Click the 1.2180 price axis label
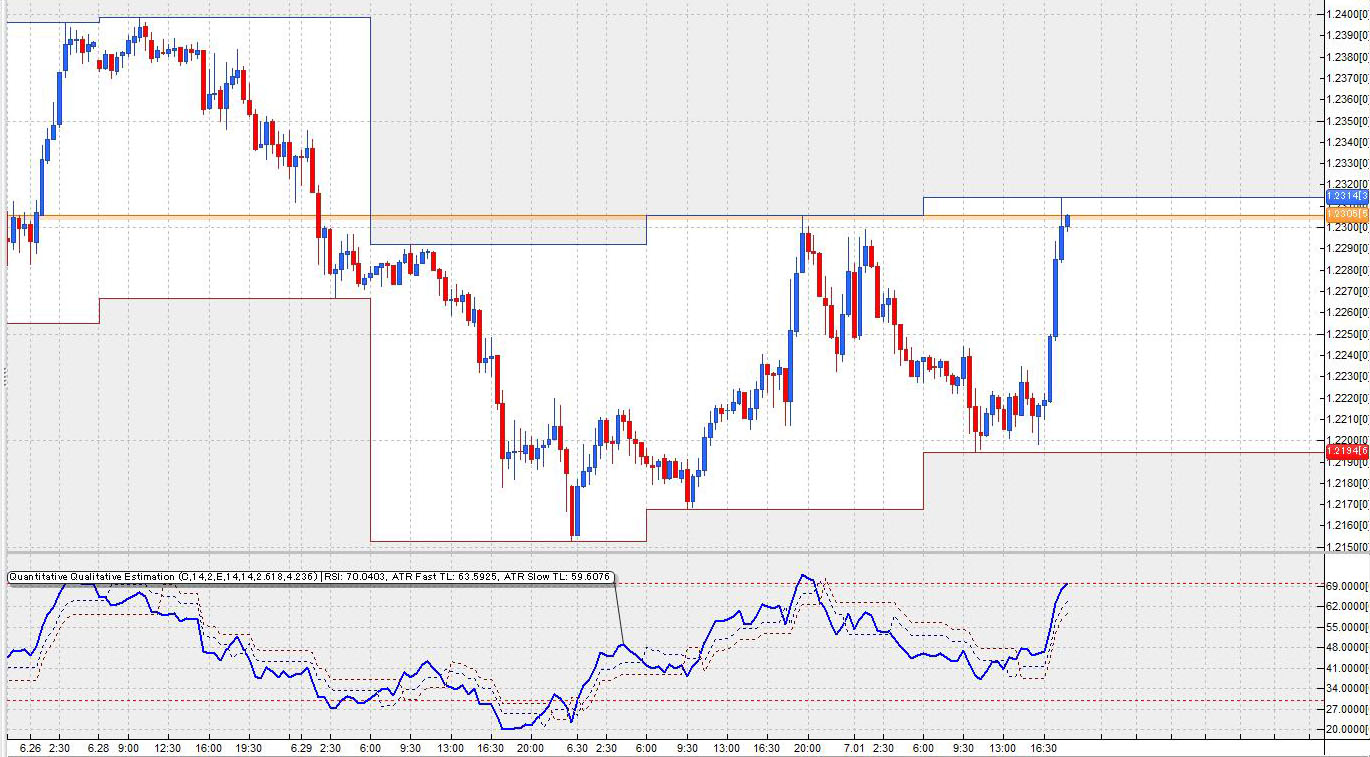 pos(1349,483)
